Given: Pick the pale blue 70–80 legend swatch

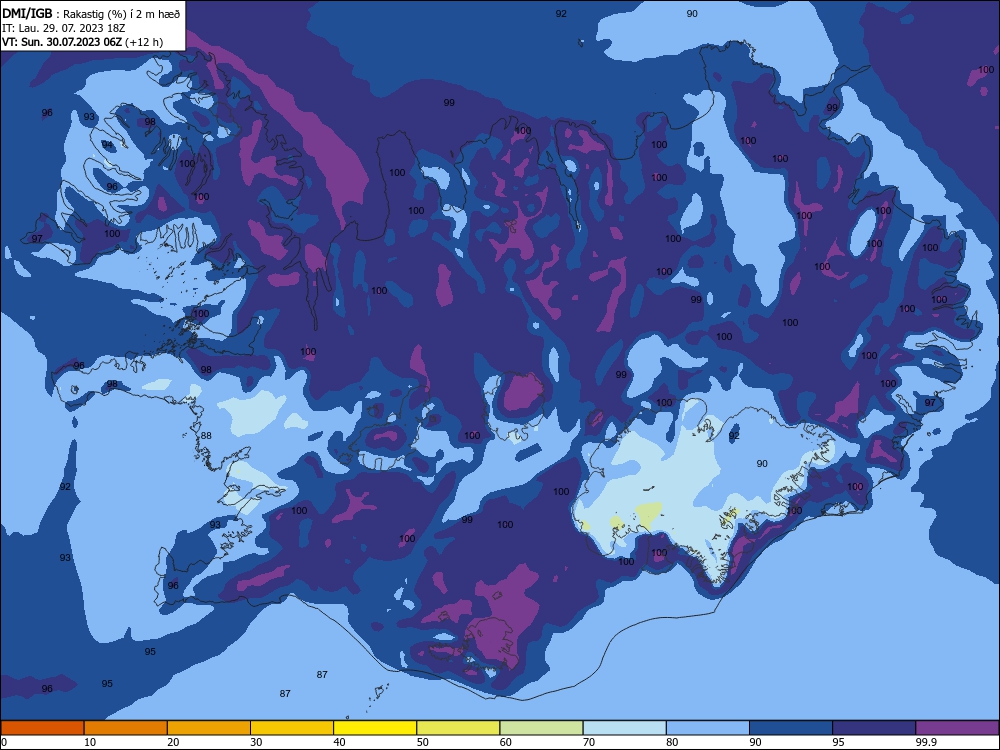Looking at the screenshot, I should coord(624,728).
